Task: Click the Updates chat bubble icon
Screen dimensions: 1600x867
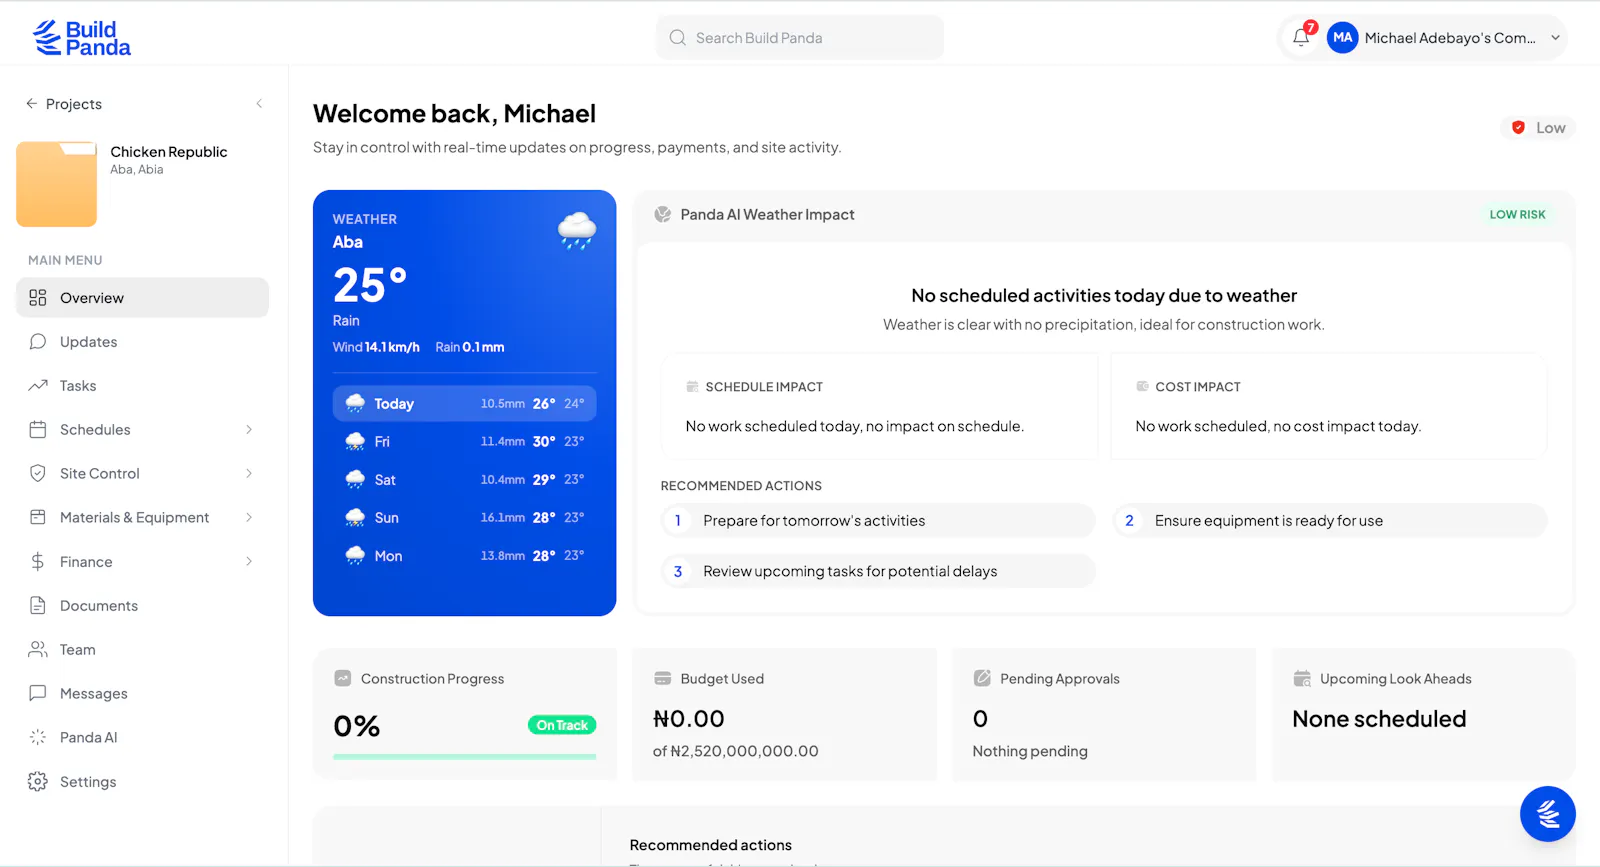Action: tap(38, 342)
